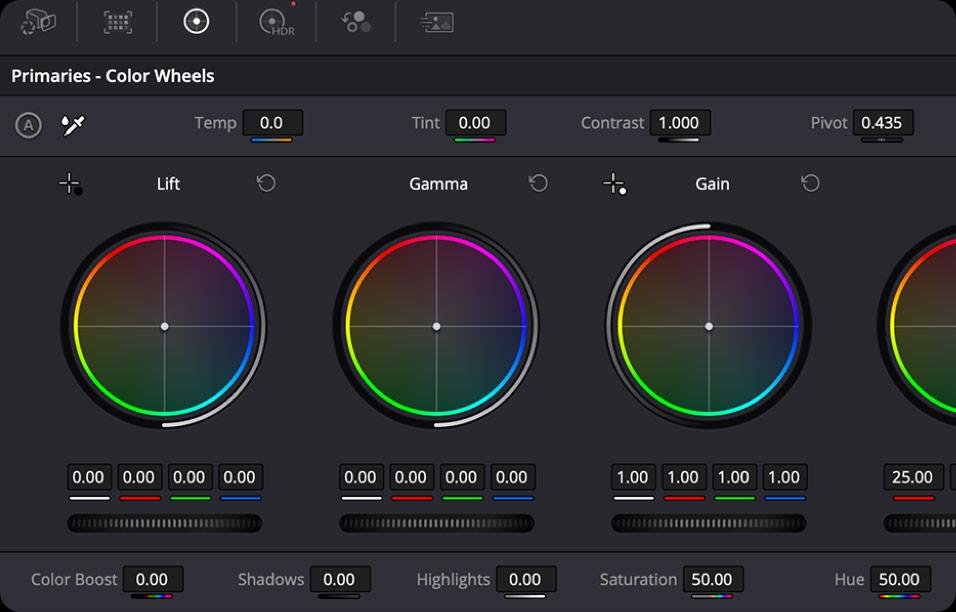The width and height of the screenshot is (956, 612).
Task: Open the Motion Effects palette icon
Action: click(437, 23)
